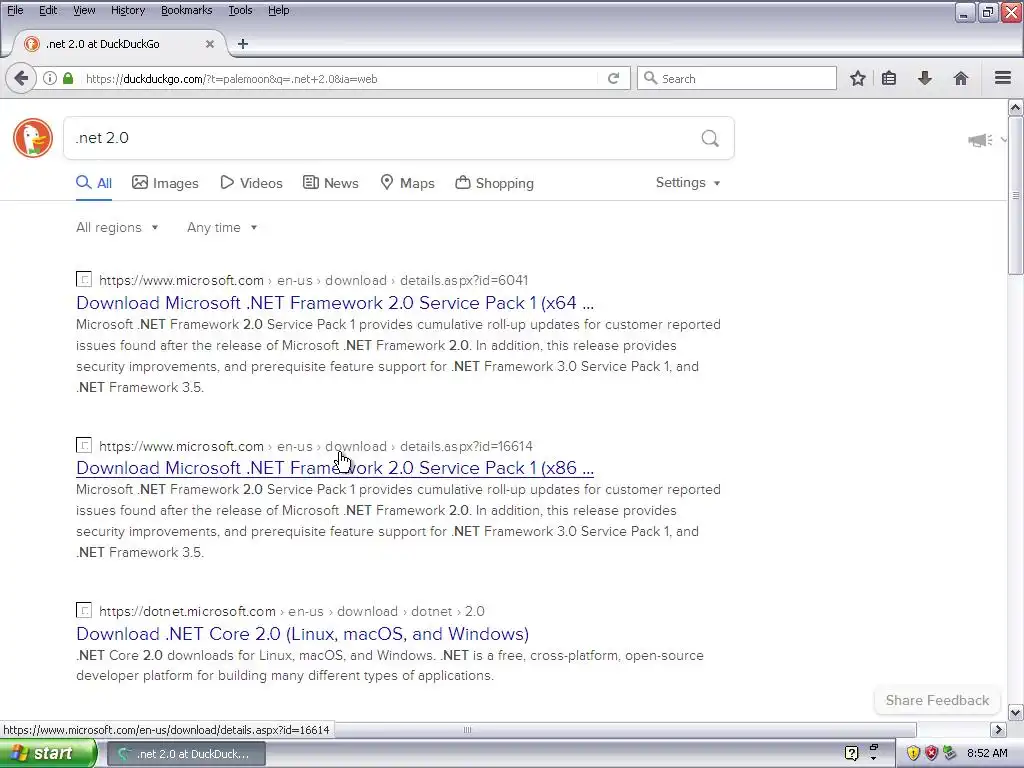This screenshot has height=768, width=1024.
Task: Submit search with magnifier icon in DuckDuckGo box
Action: [710, 138]
